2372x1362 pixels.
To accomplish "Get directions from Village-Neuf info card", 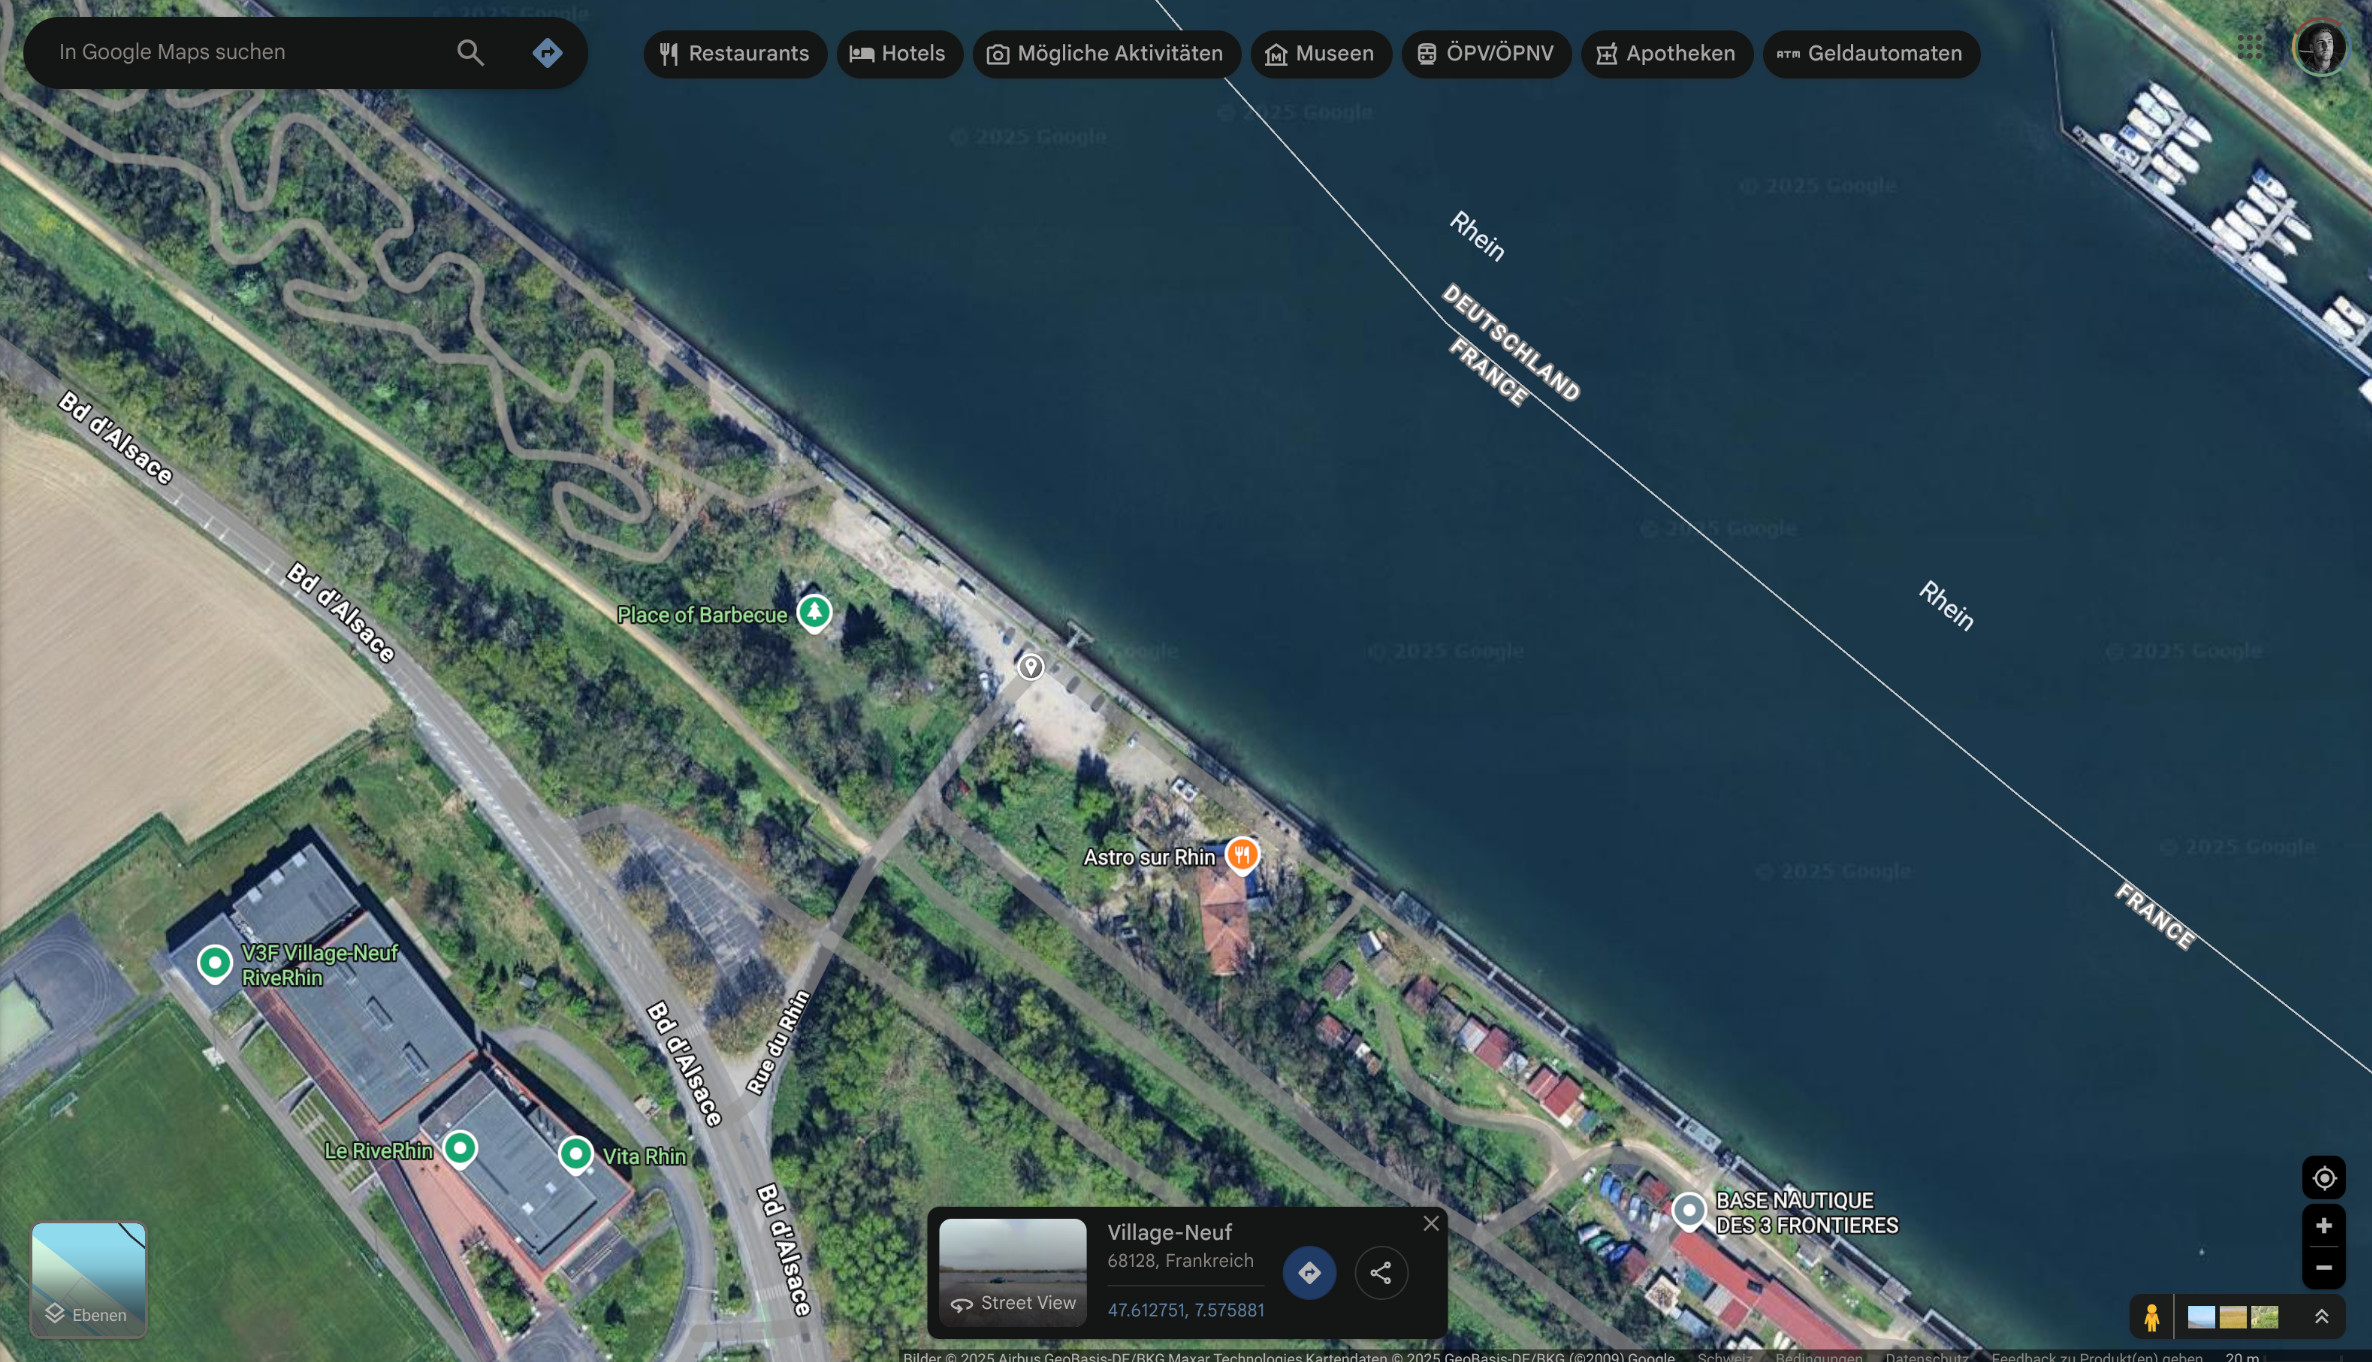I will coord(1309,1273).
